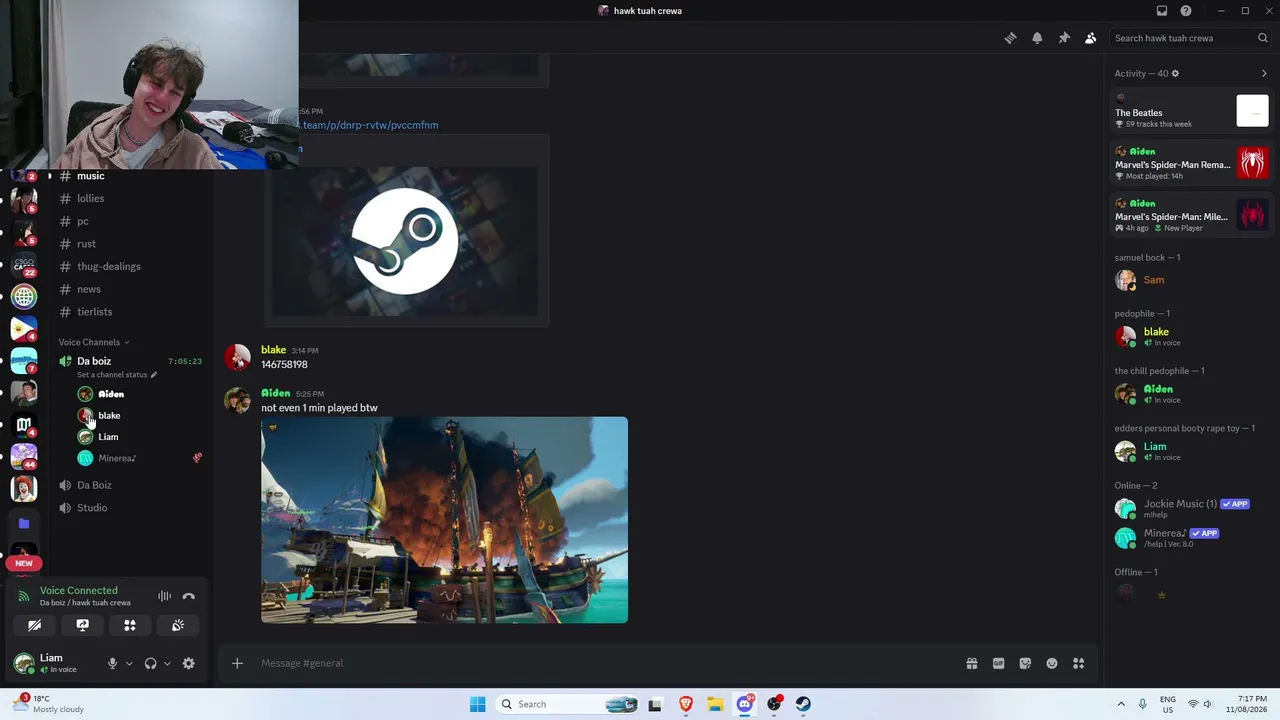Screen dimensions: 1280x720
Task: Deafen with the headphones button
Action: [x=150, y=663]
